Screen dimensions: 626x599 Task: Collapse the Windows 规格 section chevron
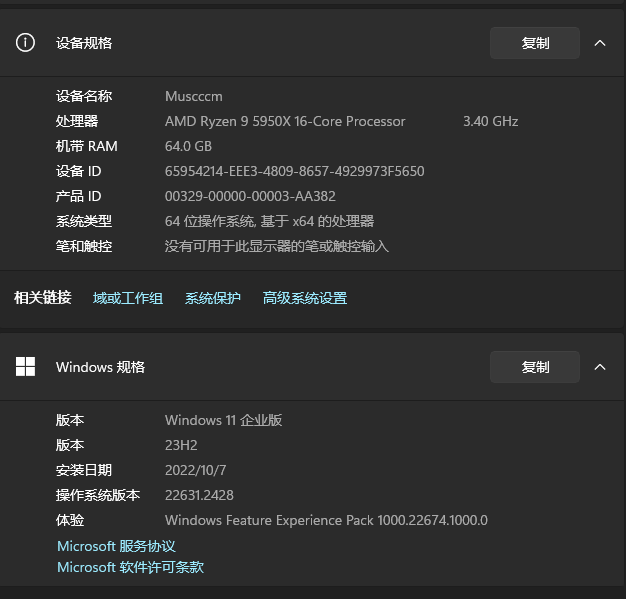(600, 367)
